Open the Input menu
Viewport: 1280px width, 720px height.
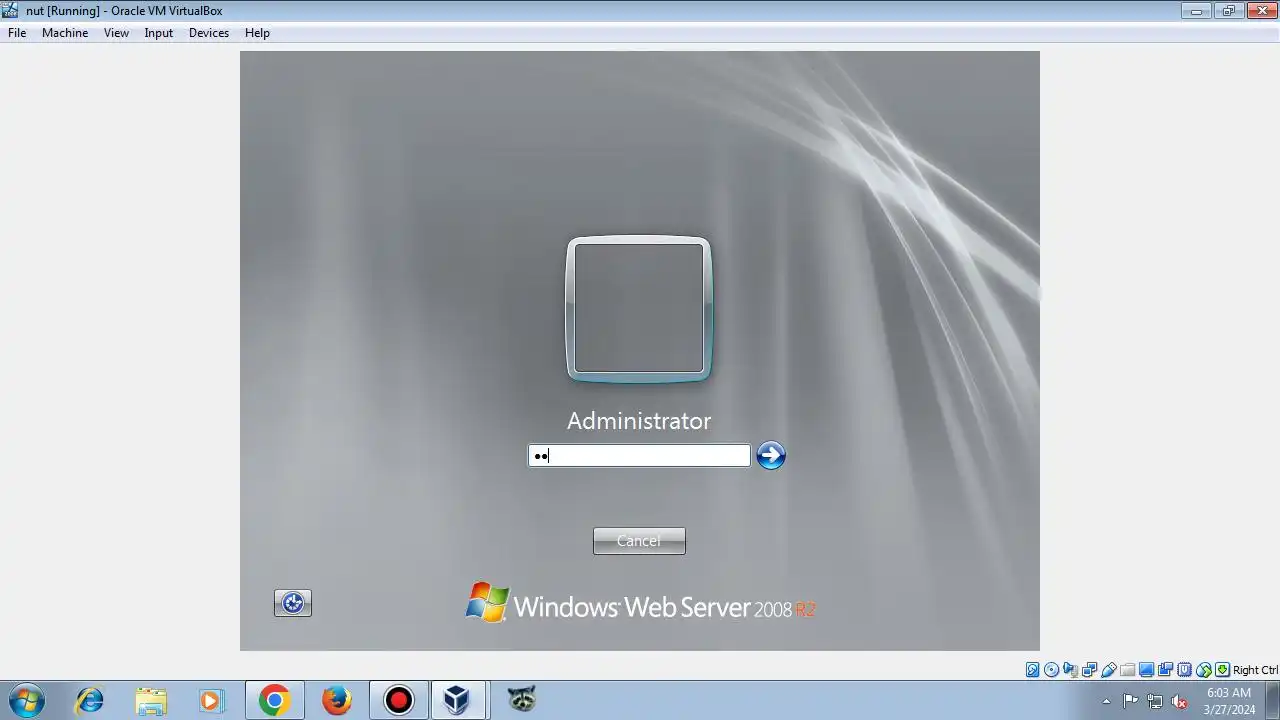click(x=158, y=33)
